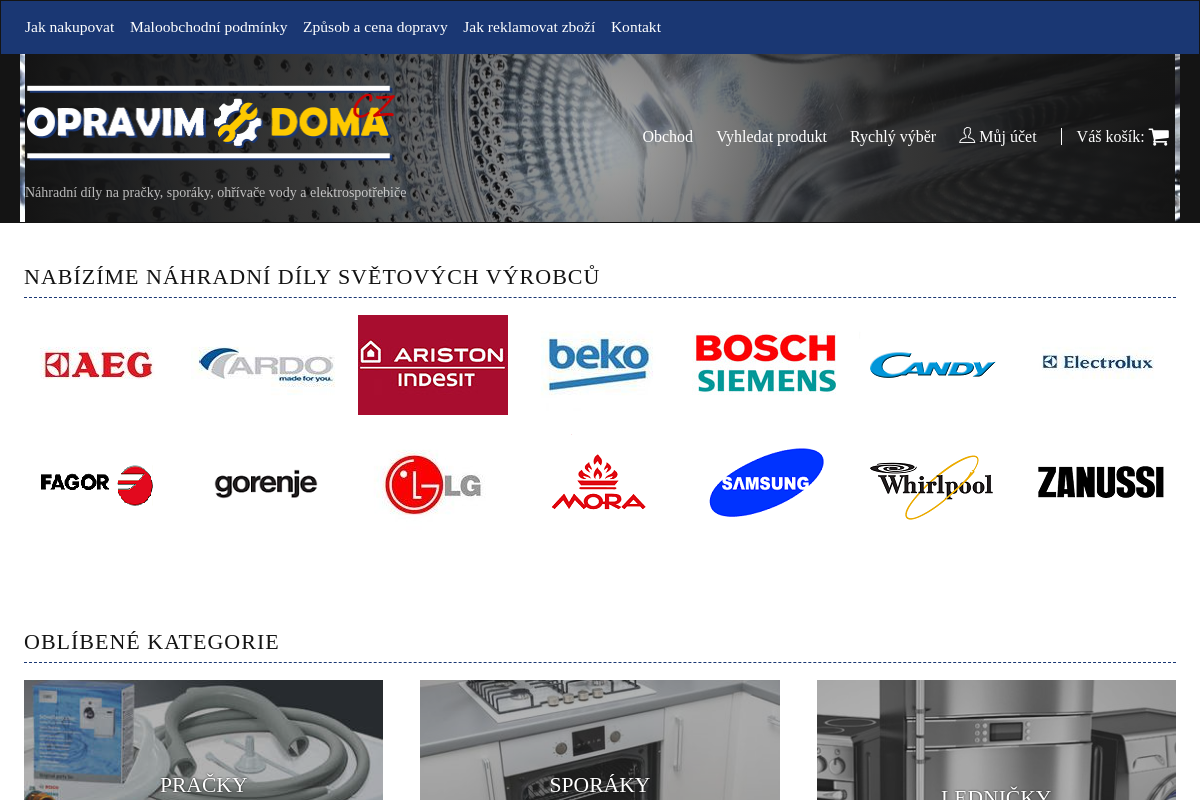
Task: Open Rychlý výběr link
Action: point(893,137)
